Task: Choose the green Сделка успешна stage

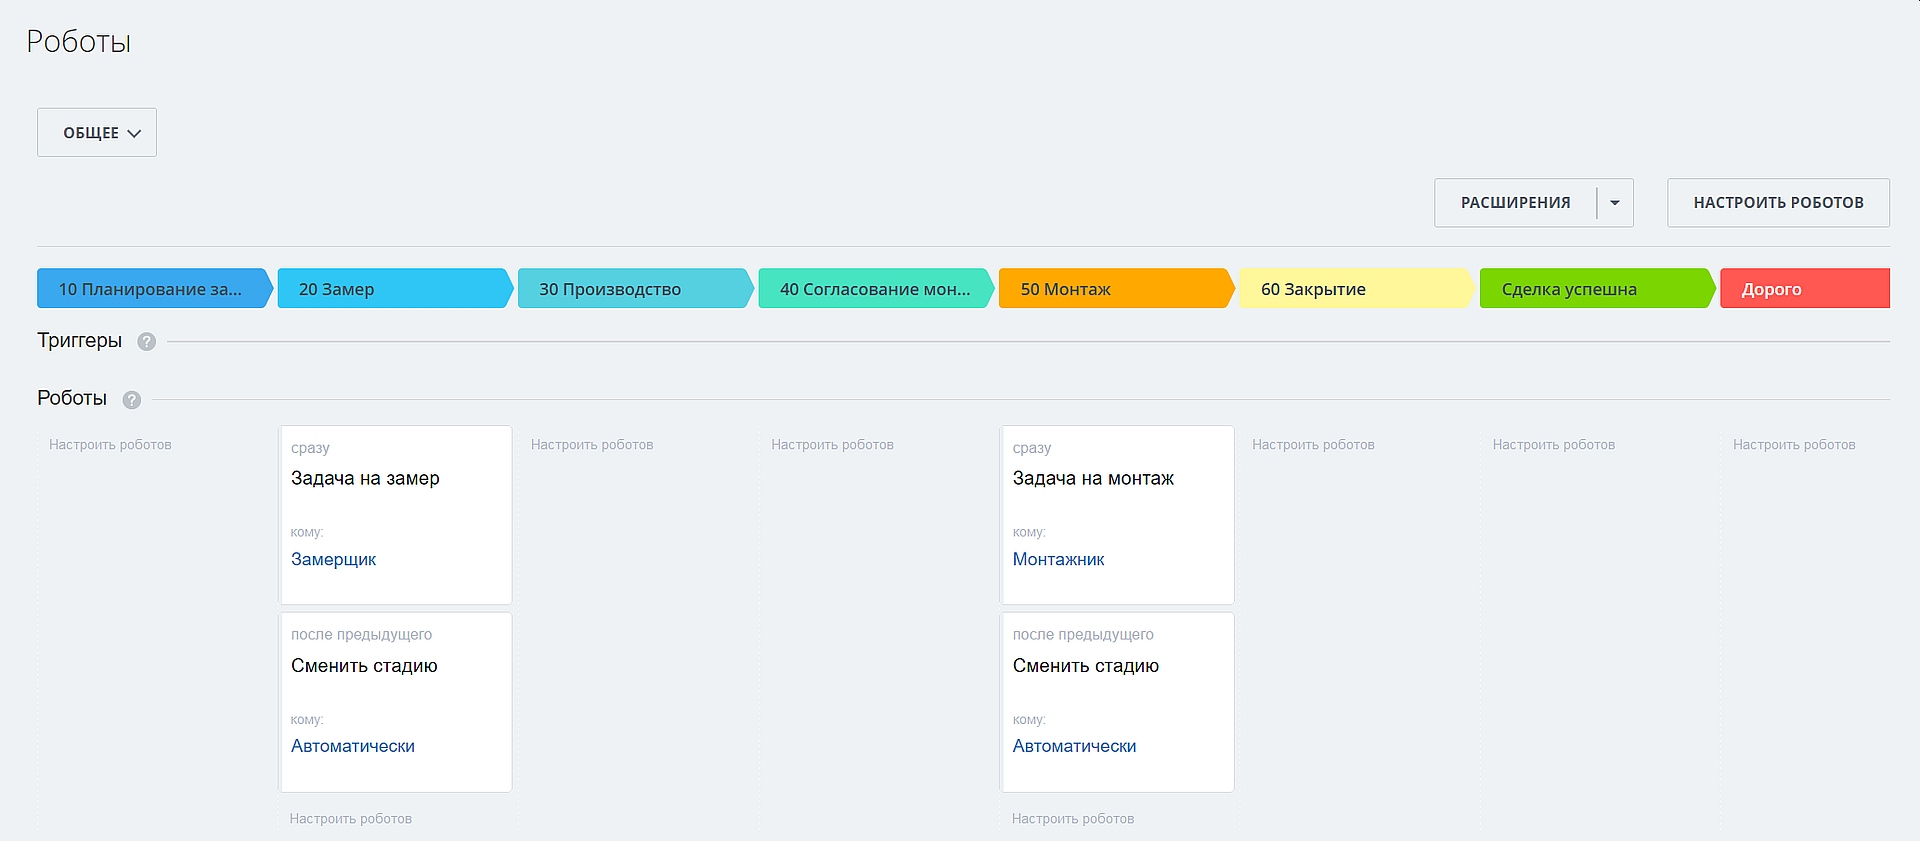Action: click(1595, 289)
